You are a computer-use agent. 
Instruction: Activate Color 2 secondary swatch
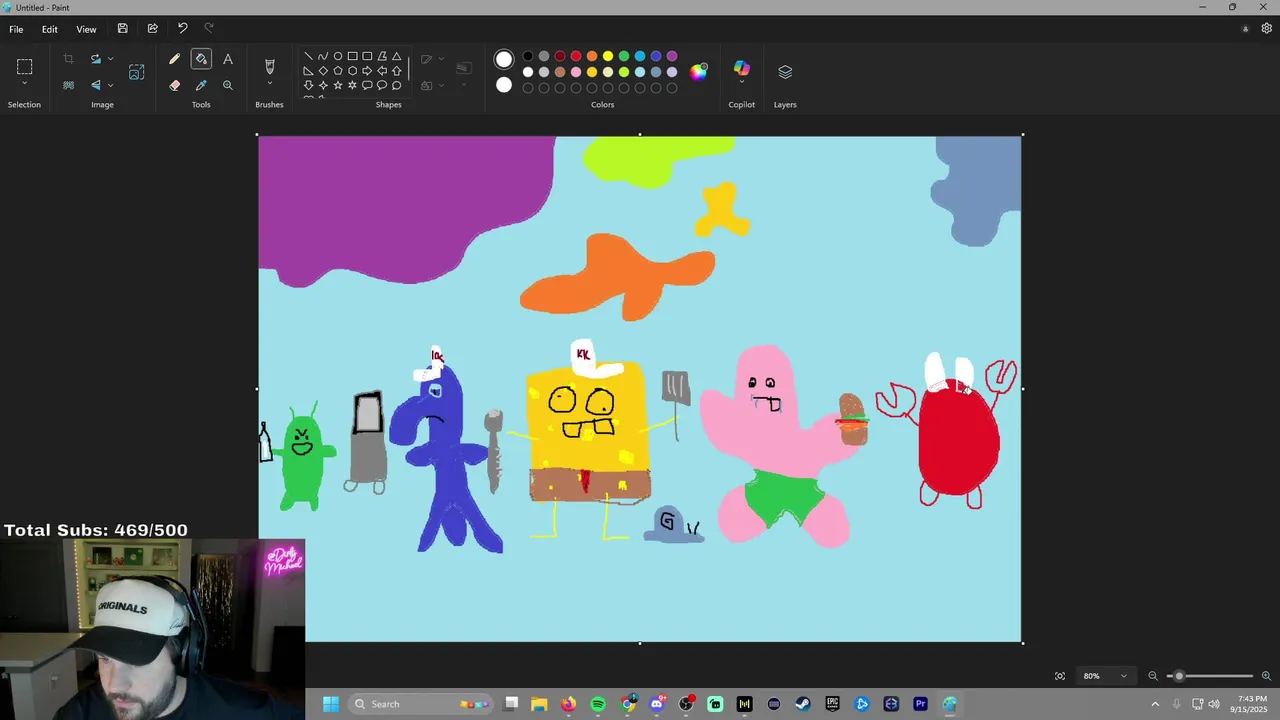pos(504,85)
